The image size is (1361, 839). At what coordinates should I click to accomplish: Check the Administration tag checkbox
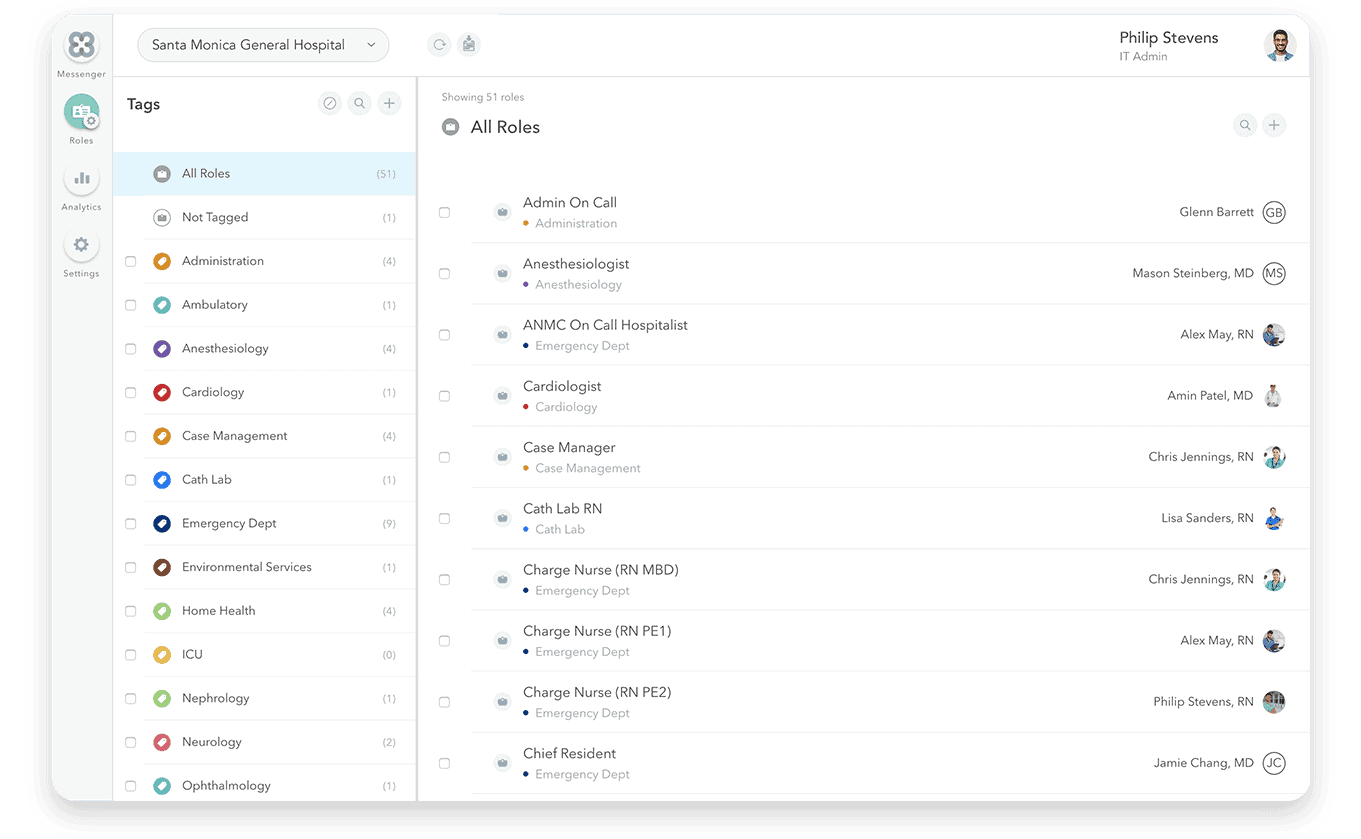[131, 261]
